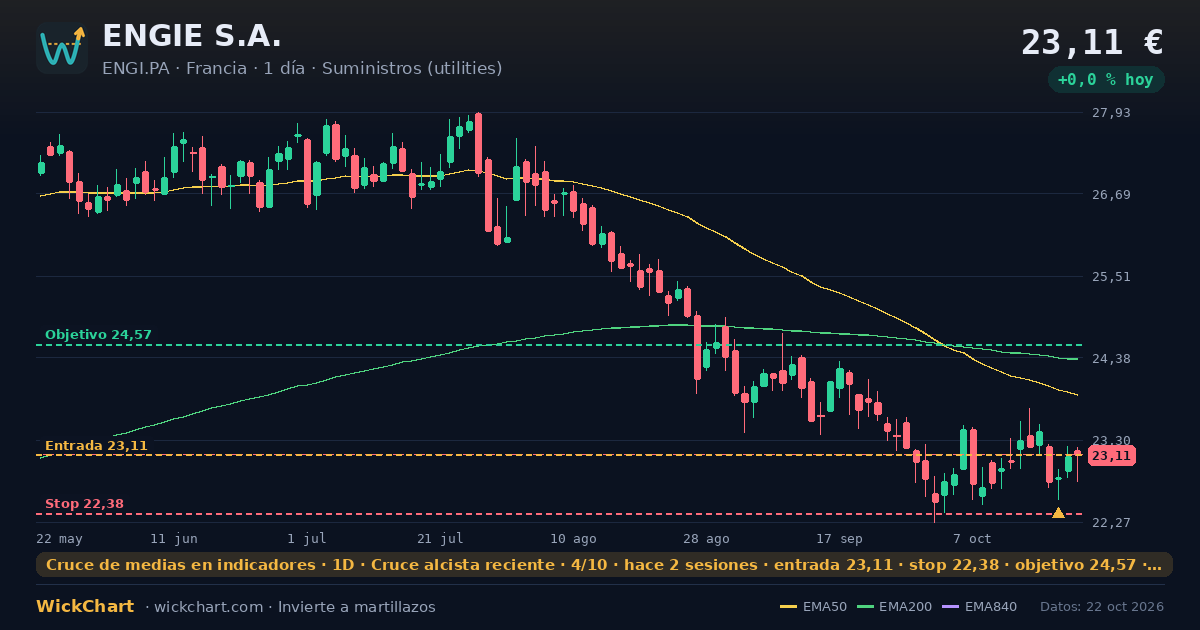Click the orange signal triangle marker

click(x=1058, y=512)
